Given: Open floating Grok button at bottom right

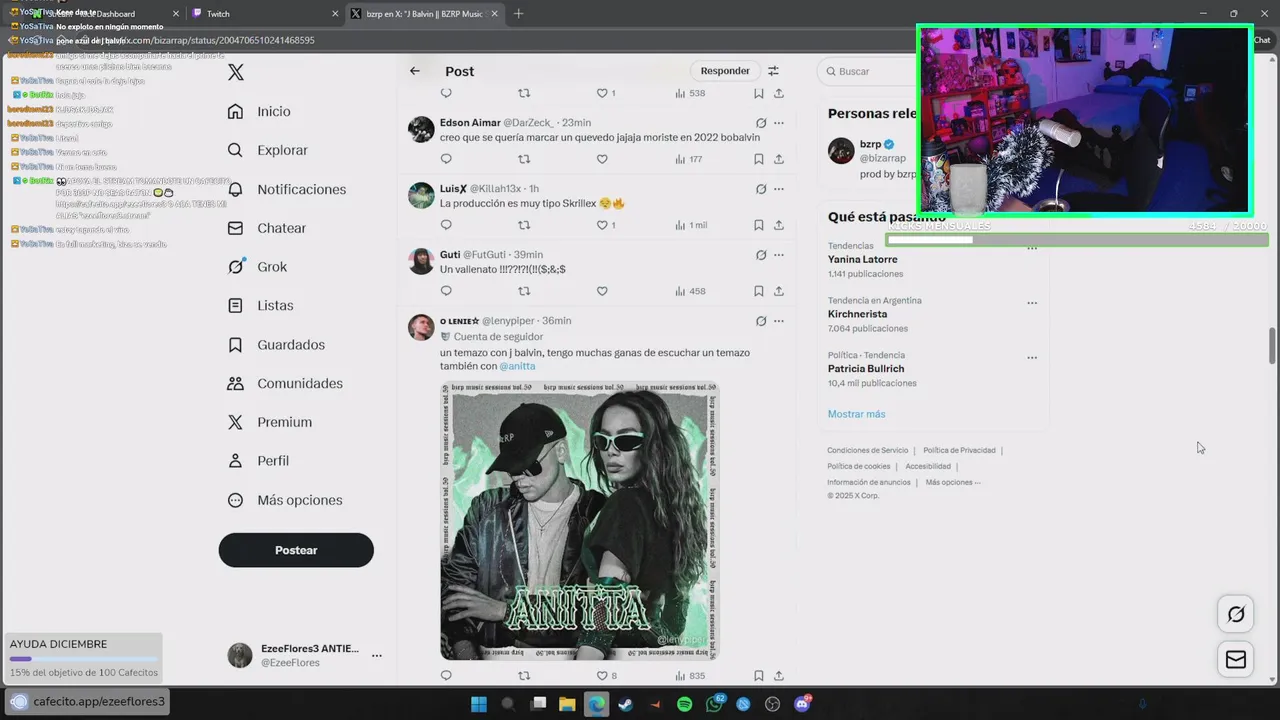Looking at the screenshot, I should 1236,614.
